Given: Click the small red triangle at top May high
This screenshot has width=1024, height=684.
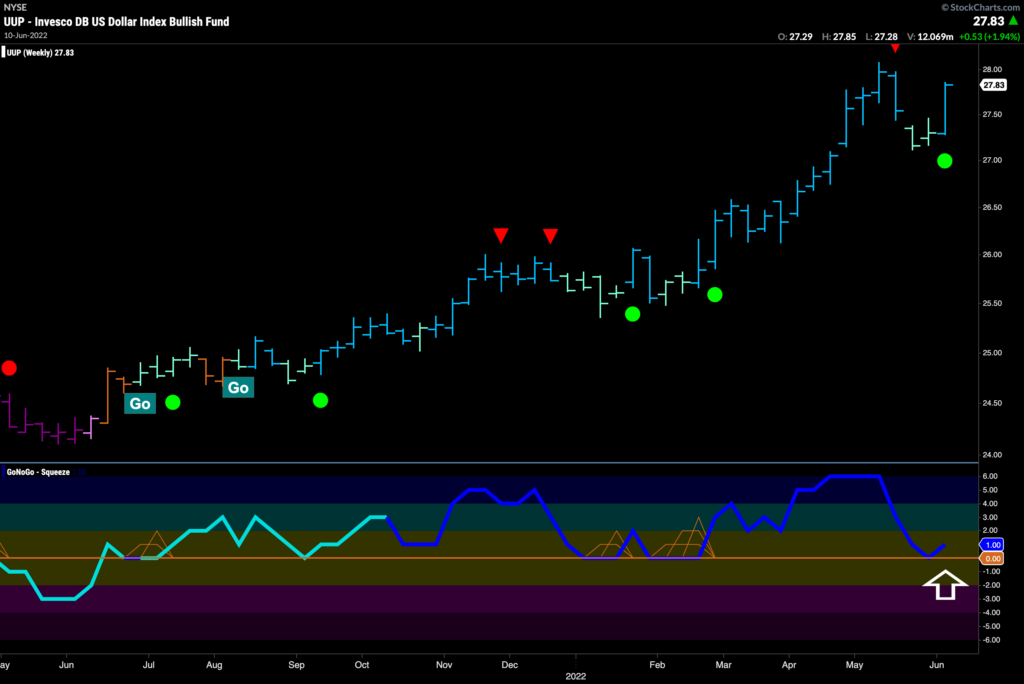Looking at the screenshot, I should click(x=895, y=48).
